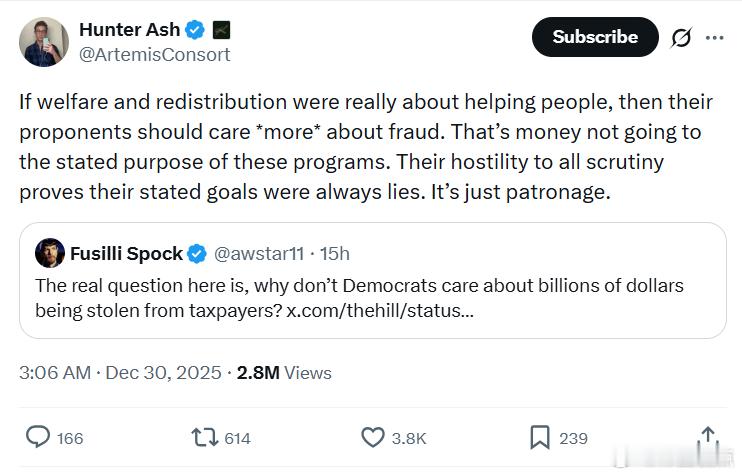Open the @ArtemisConsort handle link
Screen dimensions: 742x476
154,54
